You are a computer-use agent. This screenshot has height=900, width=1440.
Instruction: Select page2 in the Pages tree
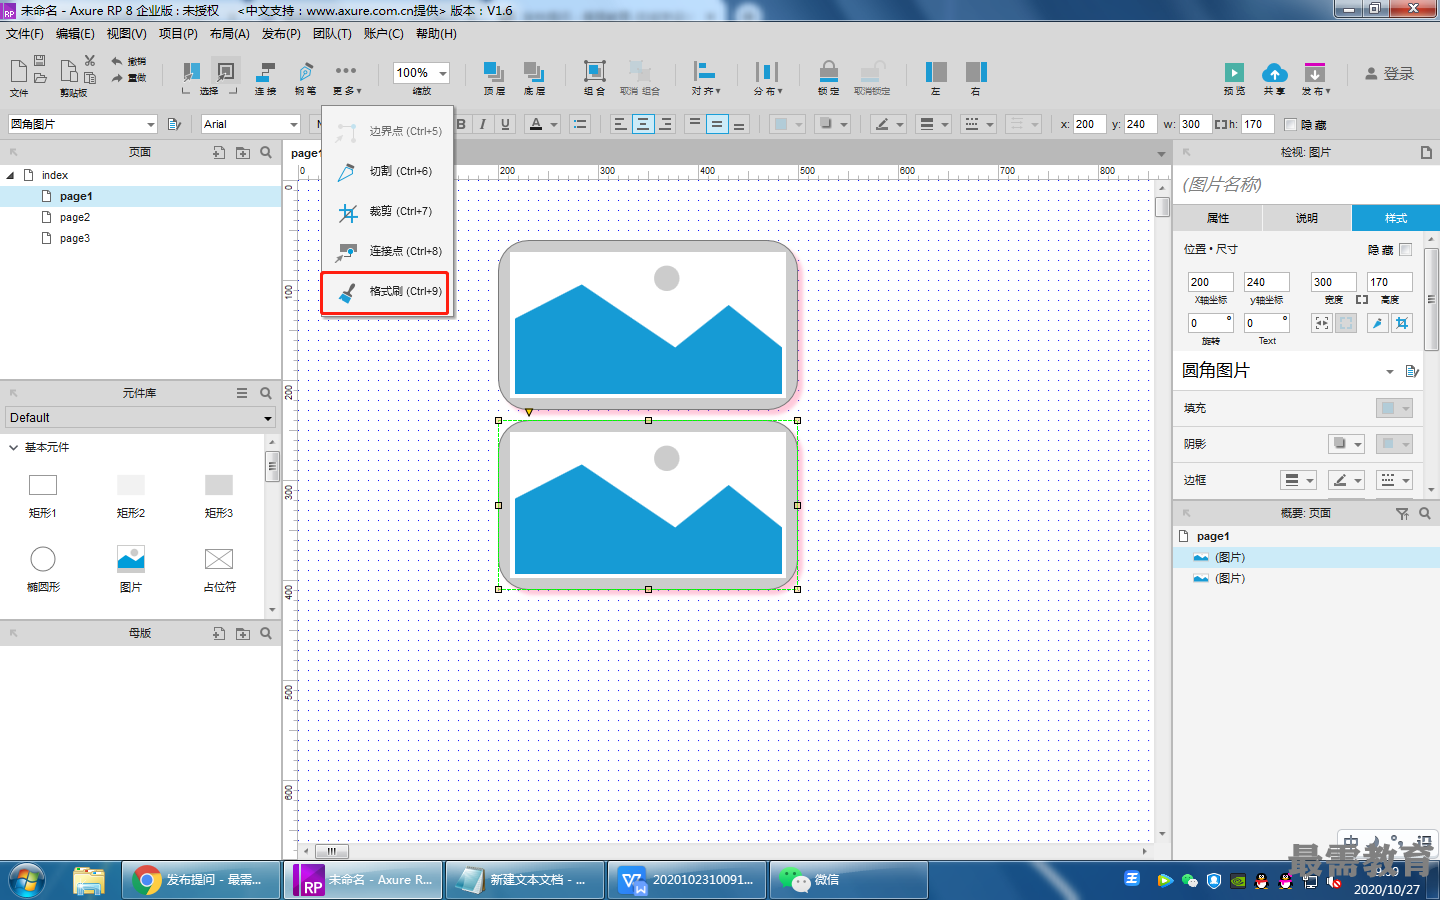click(x=74, y=217)
